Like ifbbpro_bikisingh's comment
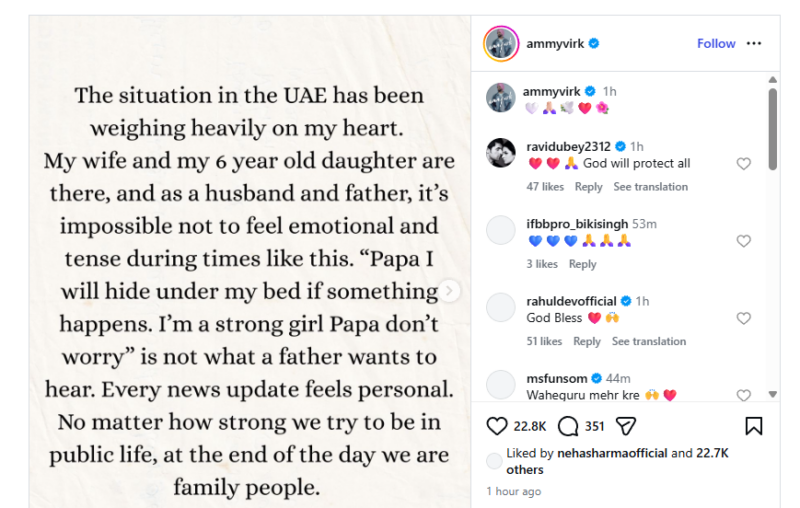This screenshot has width=800, height=508. coord(743,241)
